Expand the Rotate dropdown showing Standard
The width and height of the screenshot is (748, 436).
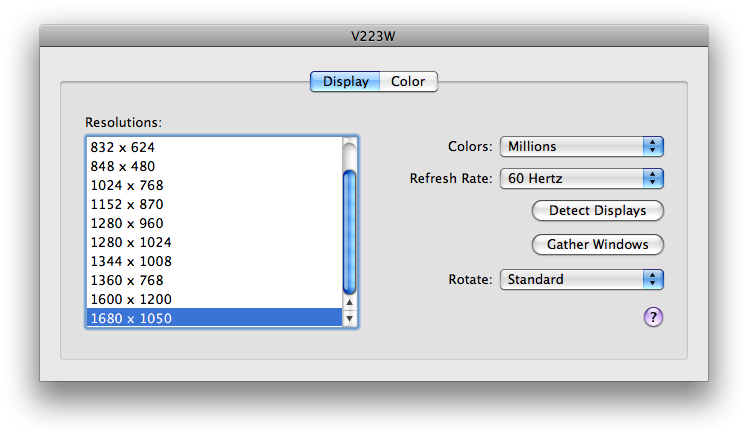coord(582,279)
